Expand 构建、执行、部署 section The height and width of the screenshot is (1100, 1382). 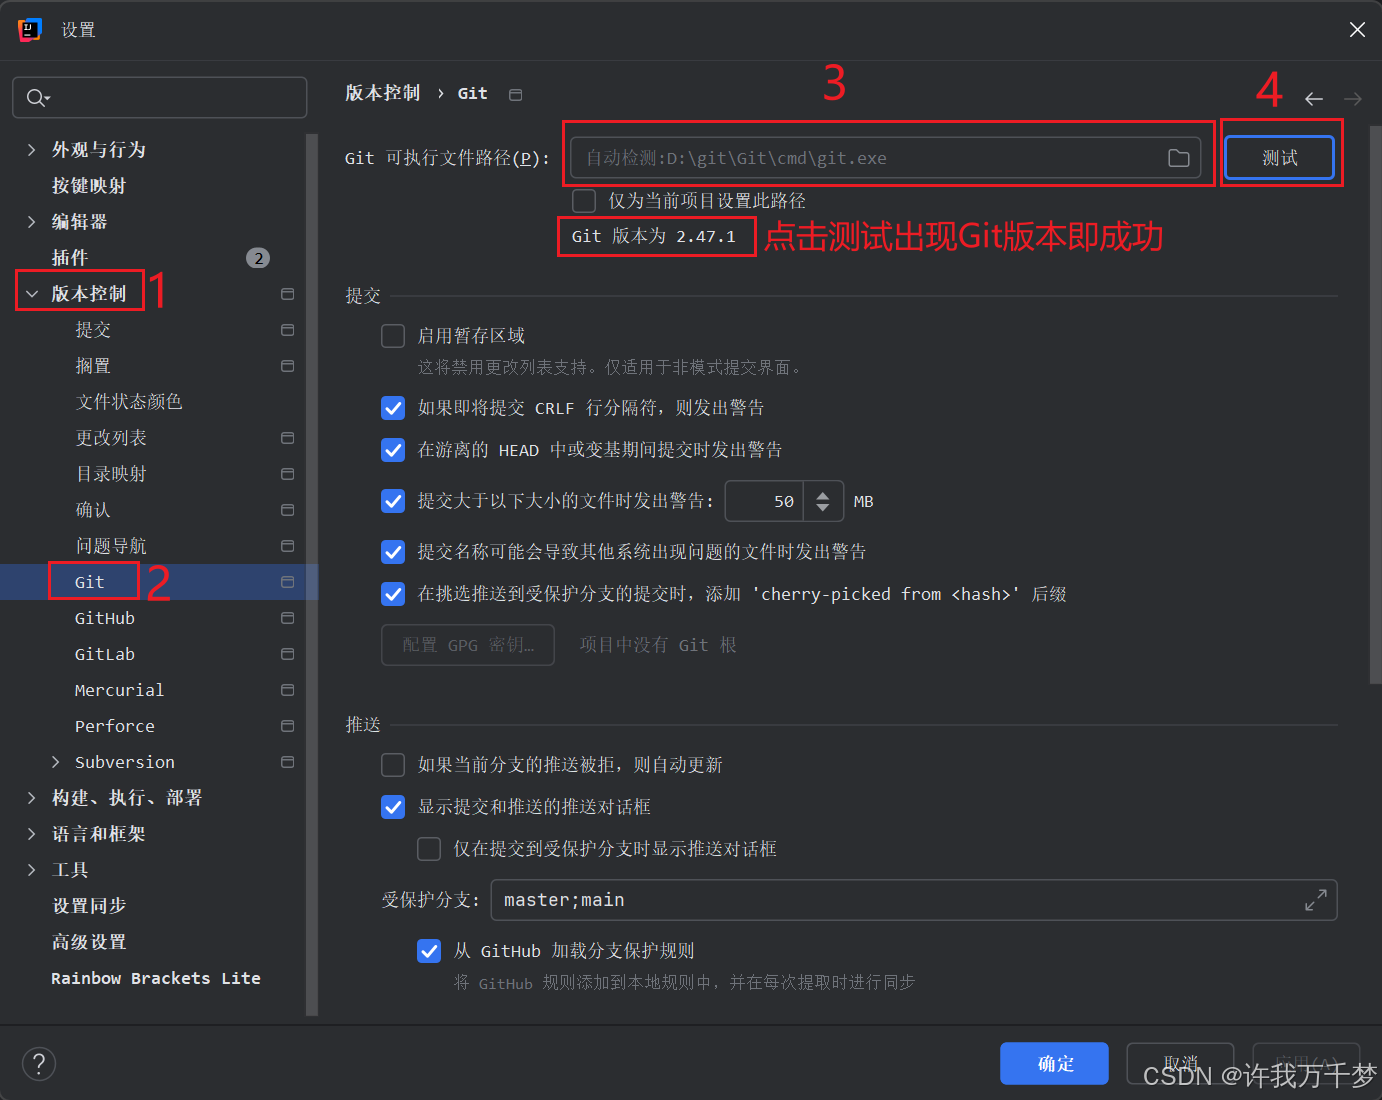pos(31,798)
